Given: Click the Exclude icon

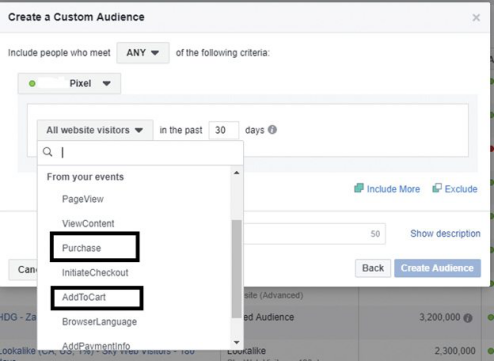Looking at the screenshot, I should pos(437,188).
